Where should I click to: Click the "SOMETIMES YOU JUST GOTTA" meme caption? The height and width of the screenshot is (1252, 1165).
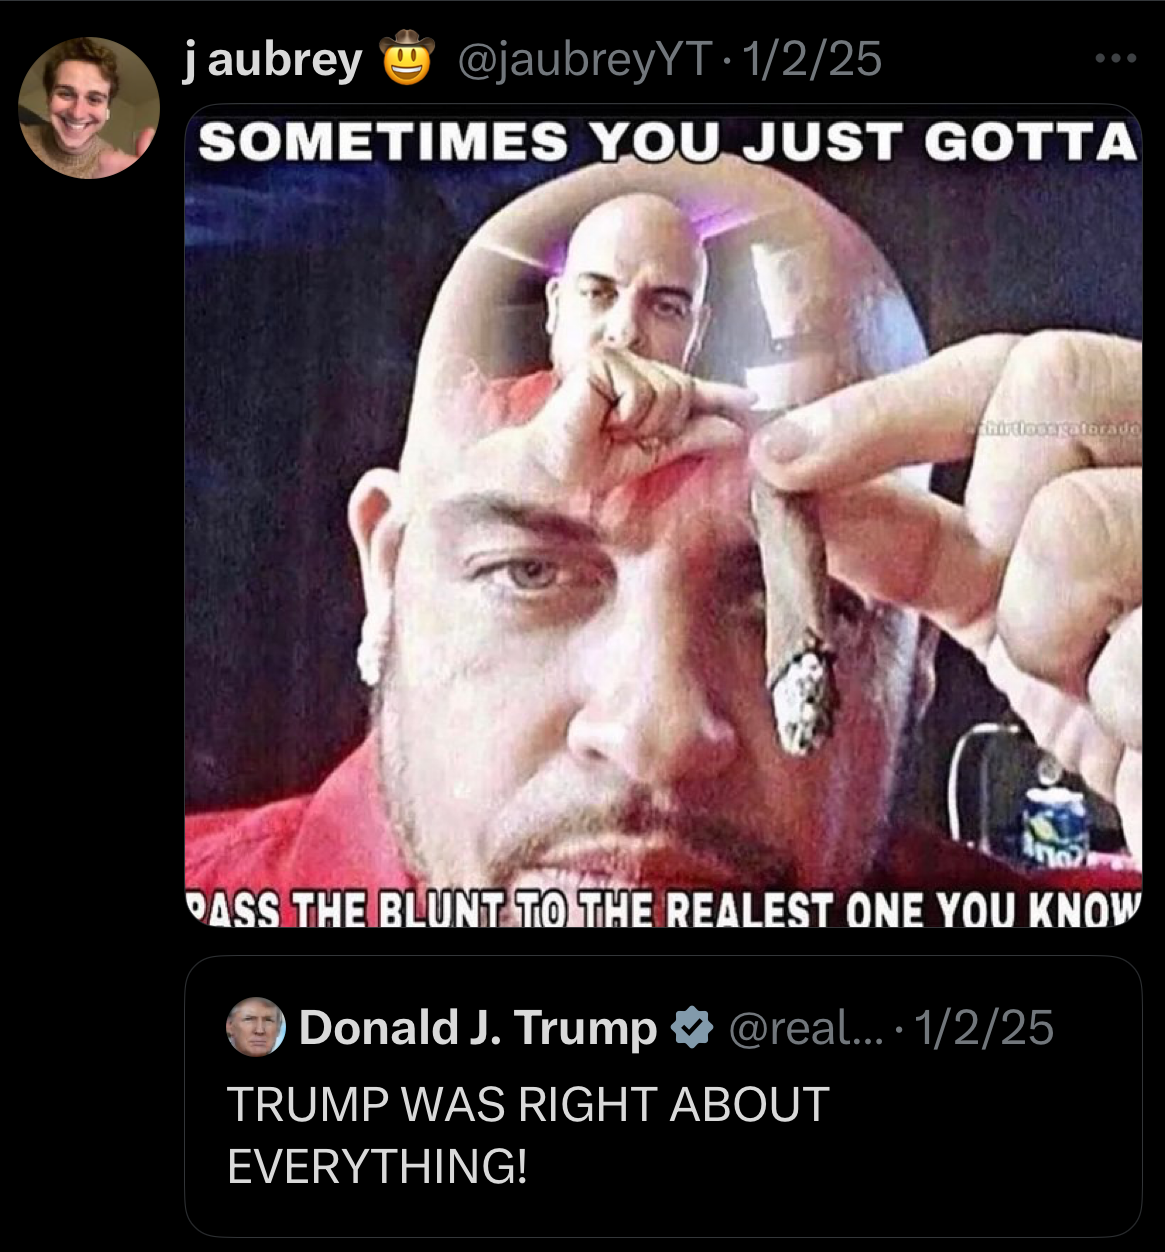coord(667,143)
